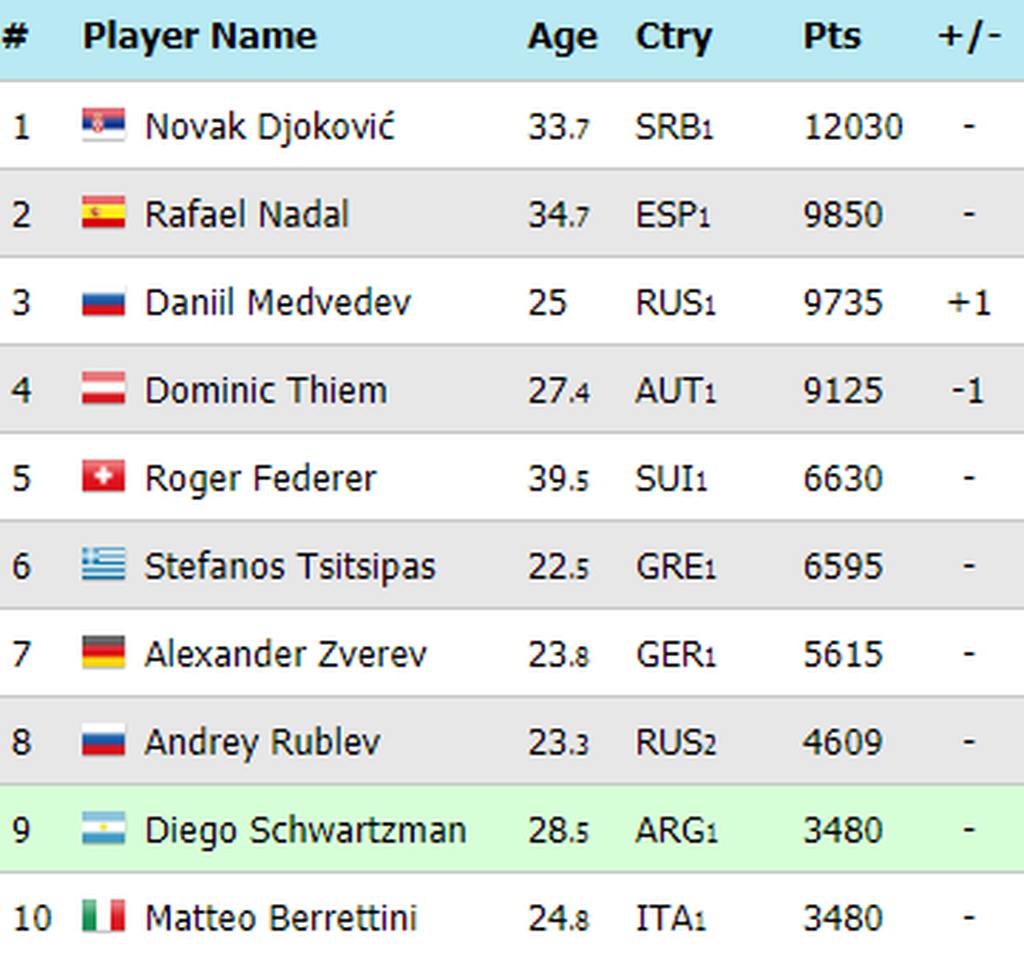Image resolution: width=1024 pixels, height=956 pixels.
Task: Click the Italian flag beside Matteo Berrettini
Action: pos(103,917)
